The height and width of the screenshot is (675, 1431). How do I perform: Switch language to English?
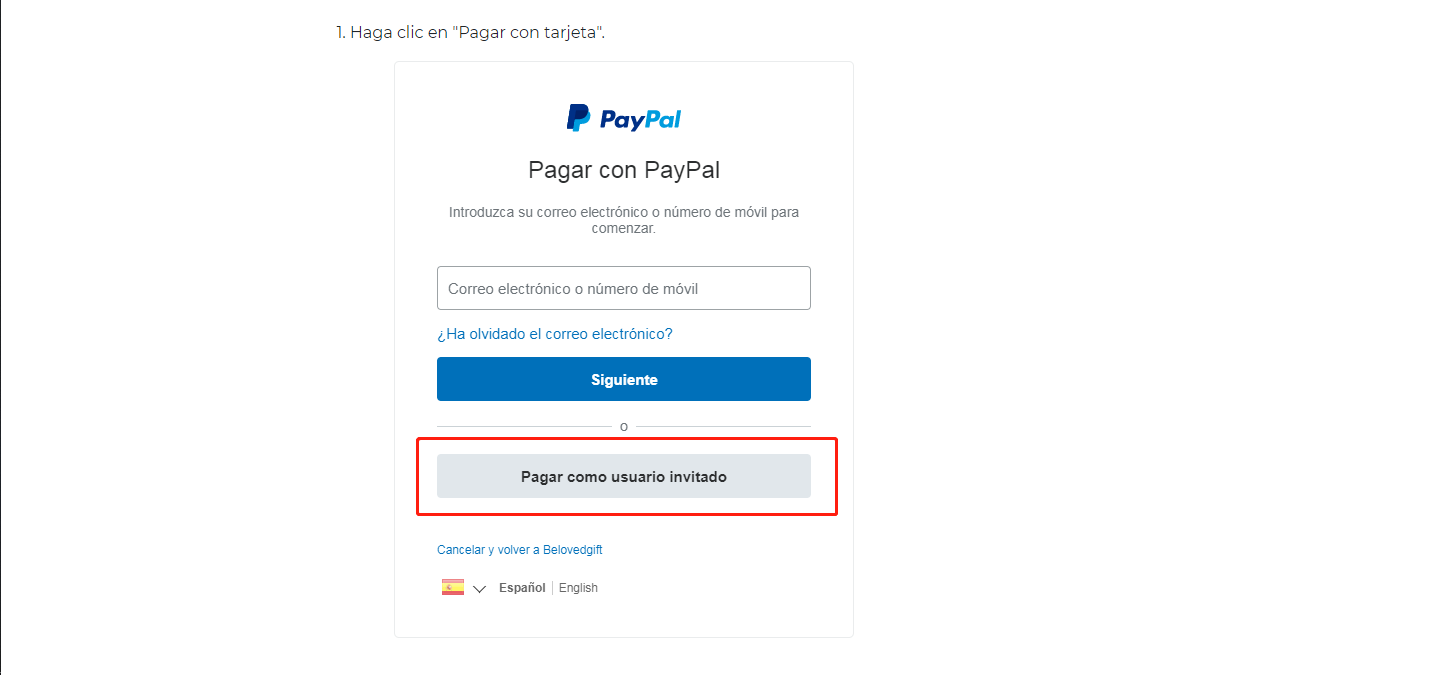click(578, 588)
